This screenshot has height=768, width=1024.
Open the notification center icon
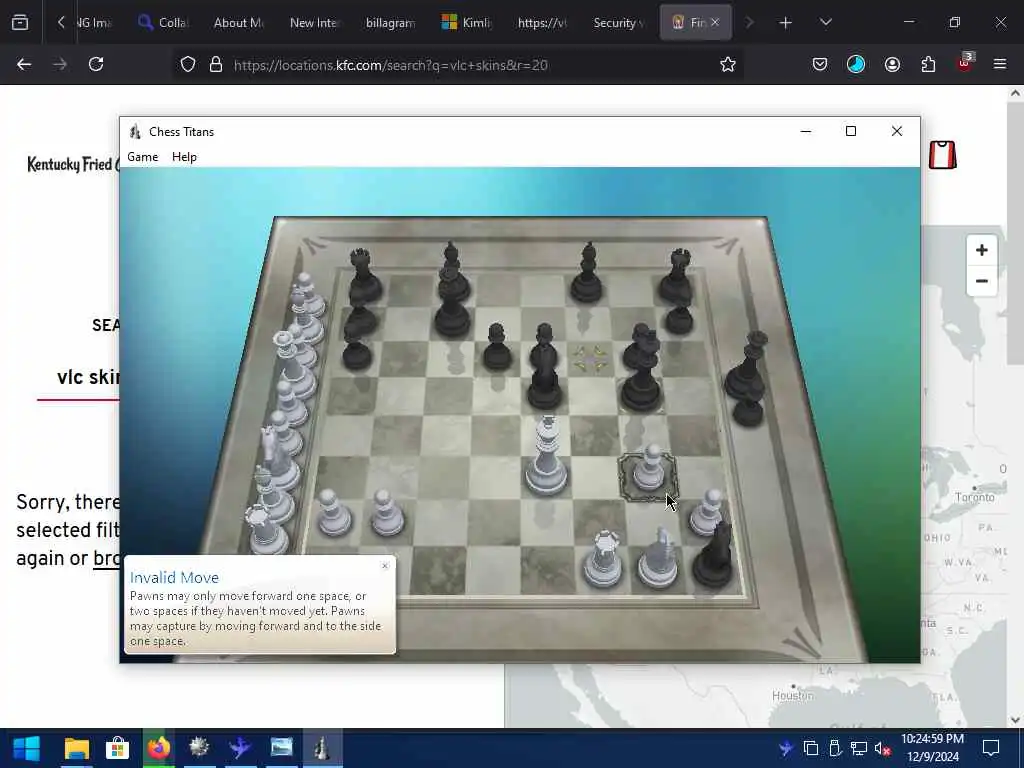991,748
